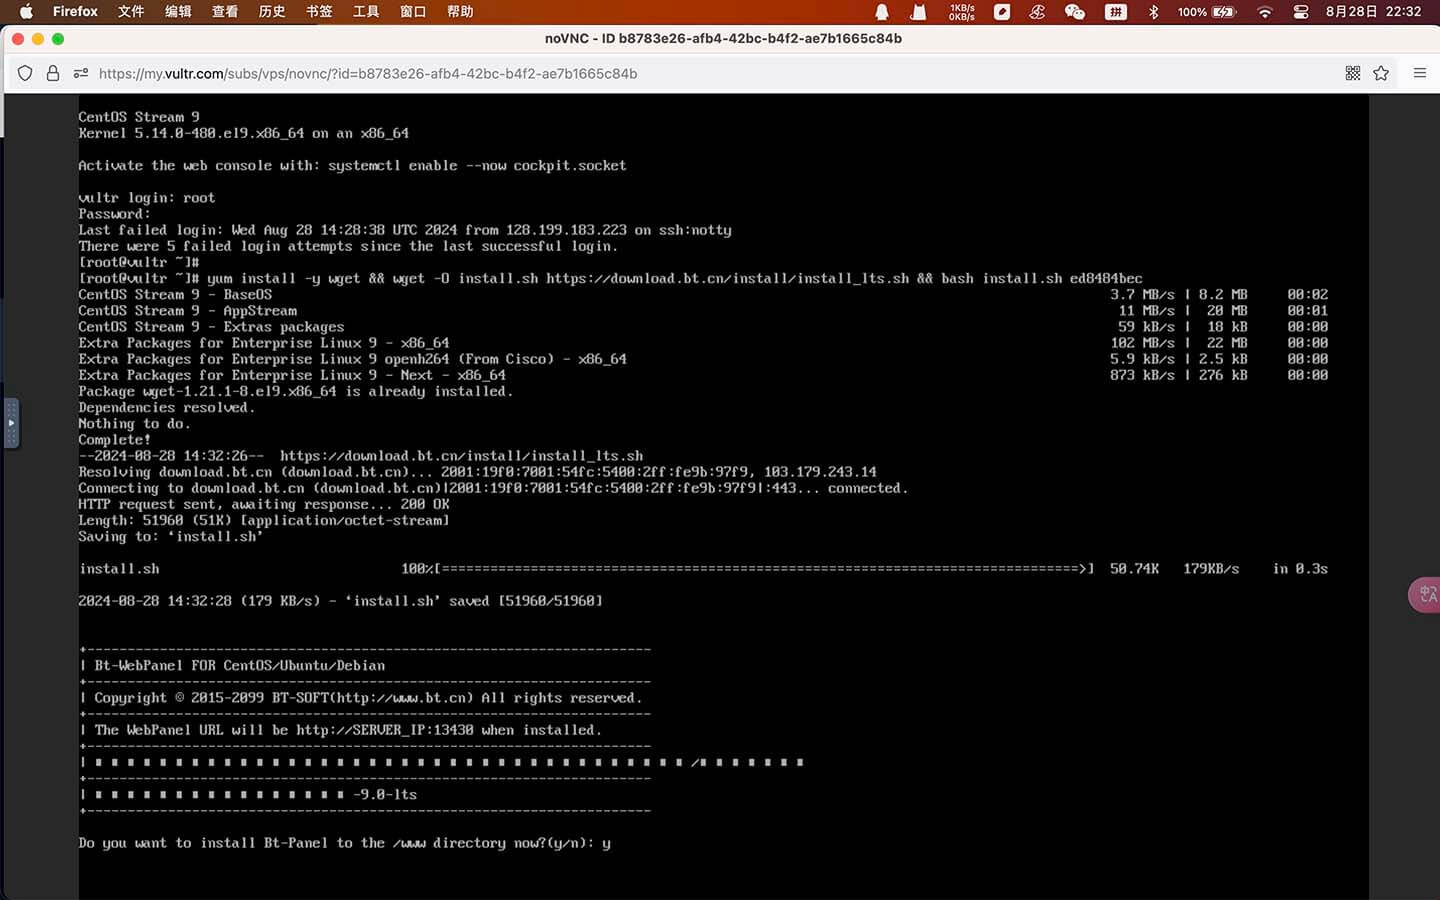Open the 拼 input method menu
The height and width of the screenshot is (900, 1440).
pos(1116,12)
